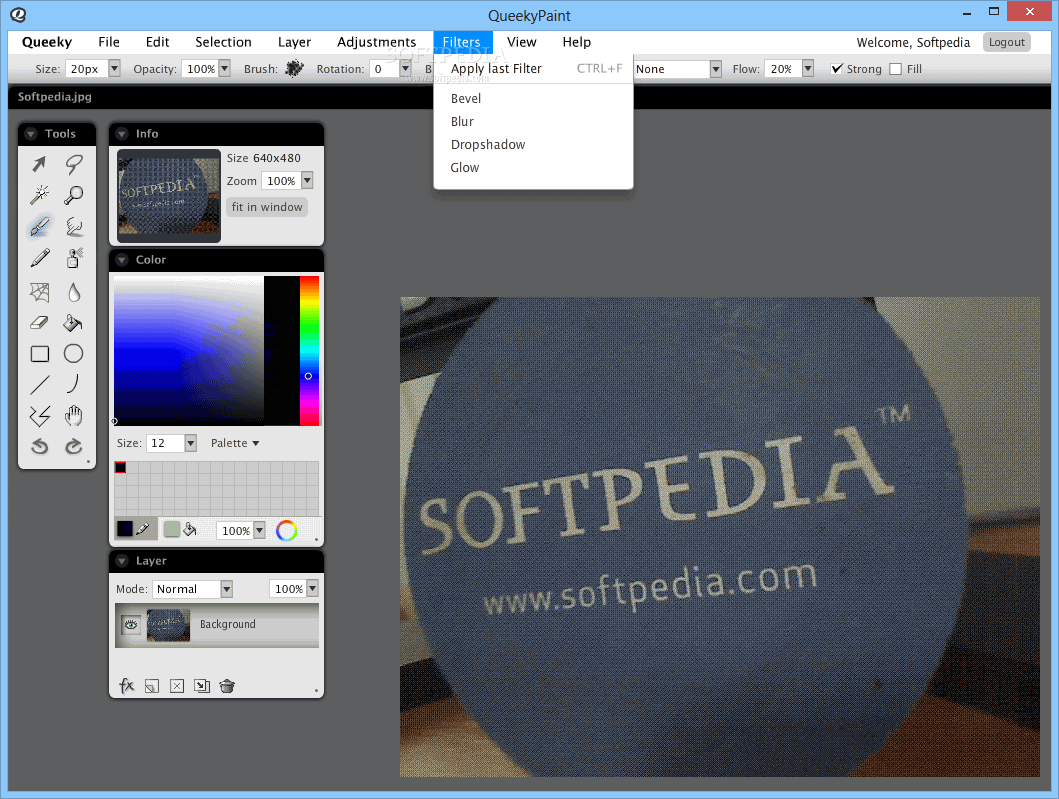Image resolution: width=1059 pixels, height=799 pixels.
Task: Open layer effects fx button
Action: pyautogui.click(x=126, y=686)
